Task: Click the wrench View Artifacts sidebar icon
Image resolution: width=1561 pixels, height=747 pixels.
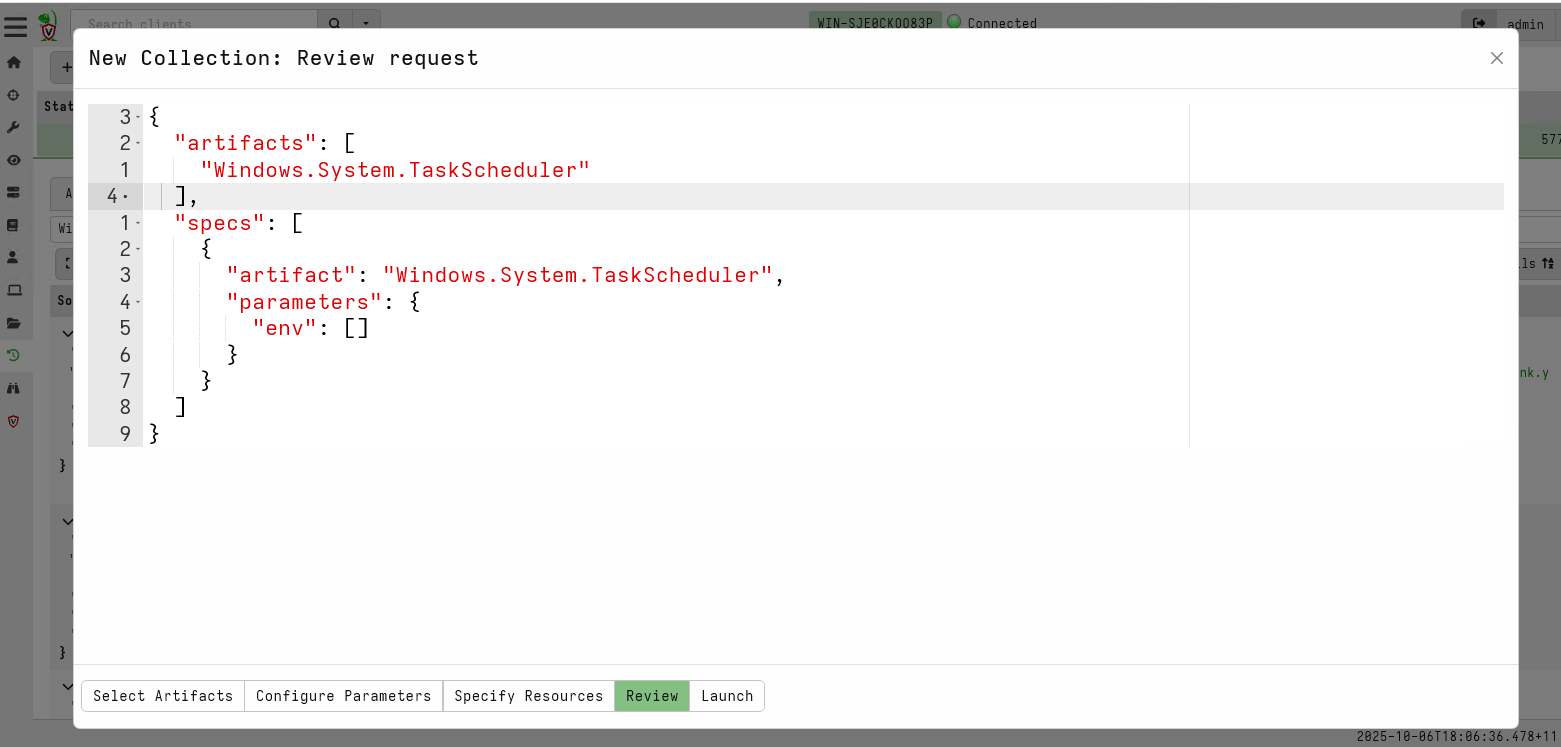Action: point(14,128)
